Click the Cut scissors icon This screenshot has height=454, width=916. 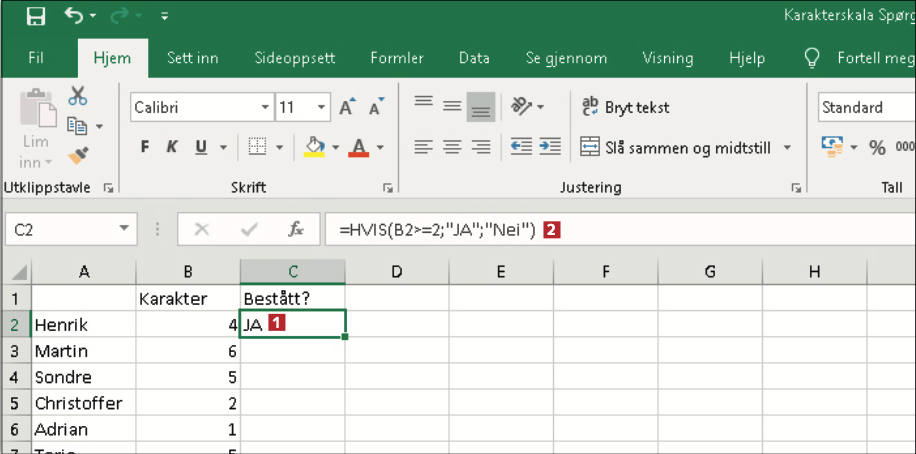click(78, 96)
